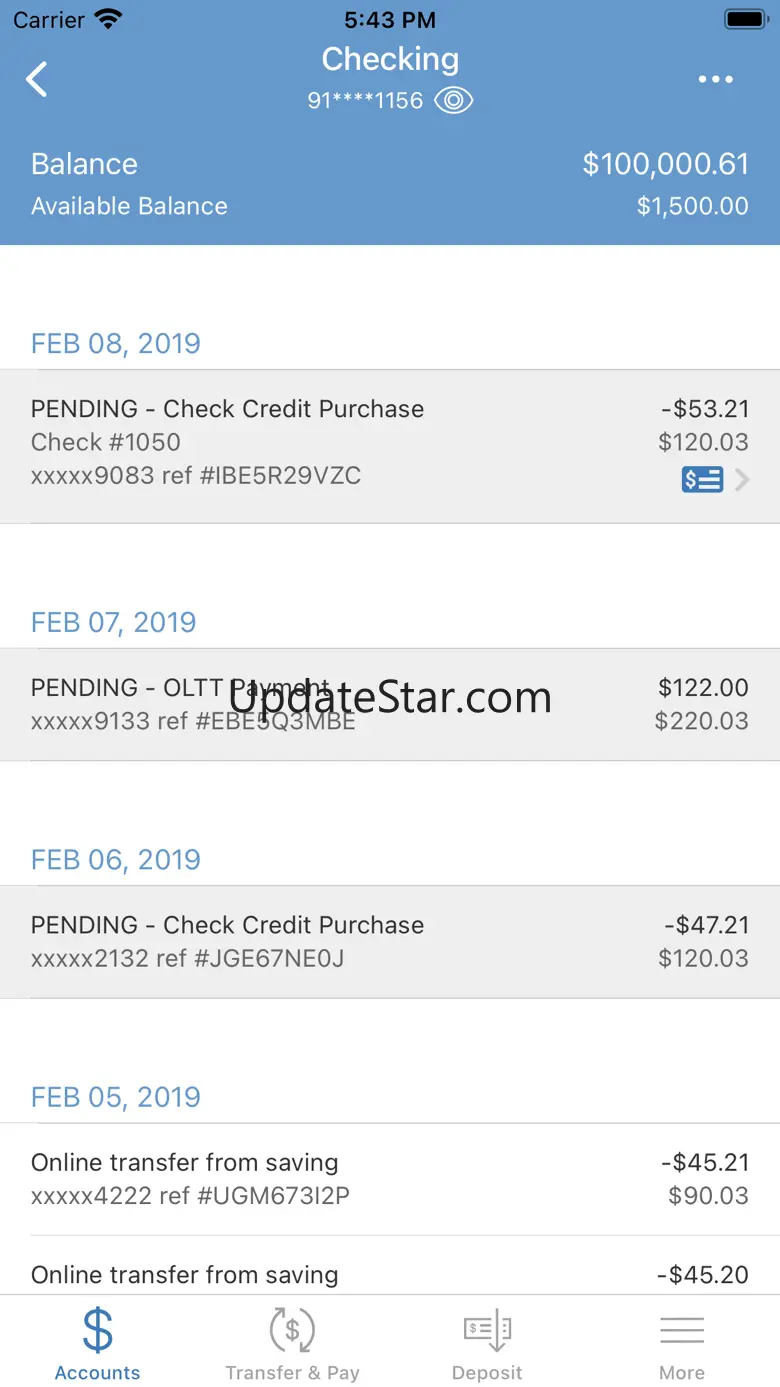Open the More hamburger menu
Image resolution: width=780 pixels, height=1387 pixels.
pyautogui.click(x=682, y=1331)
